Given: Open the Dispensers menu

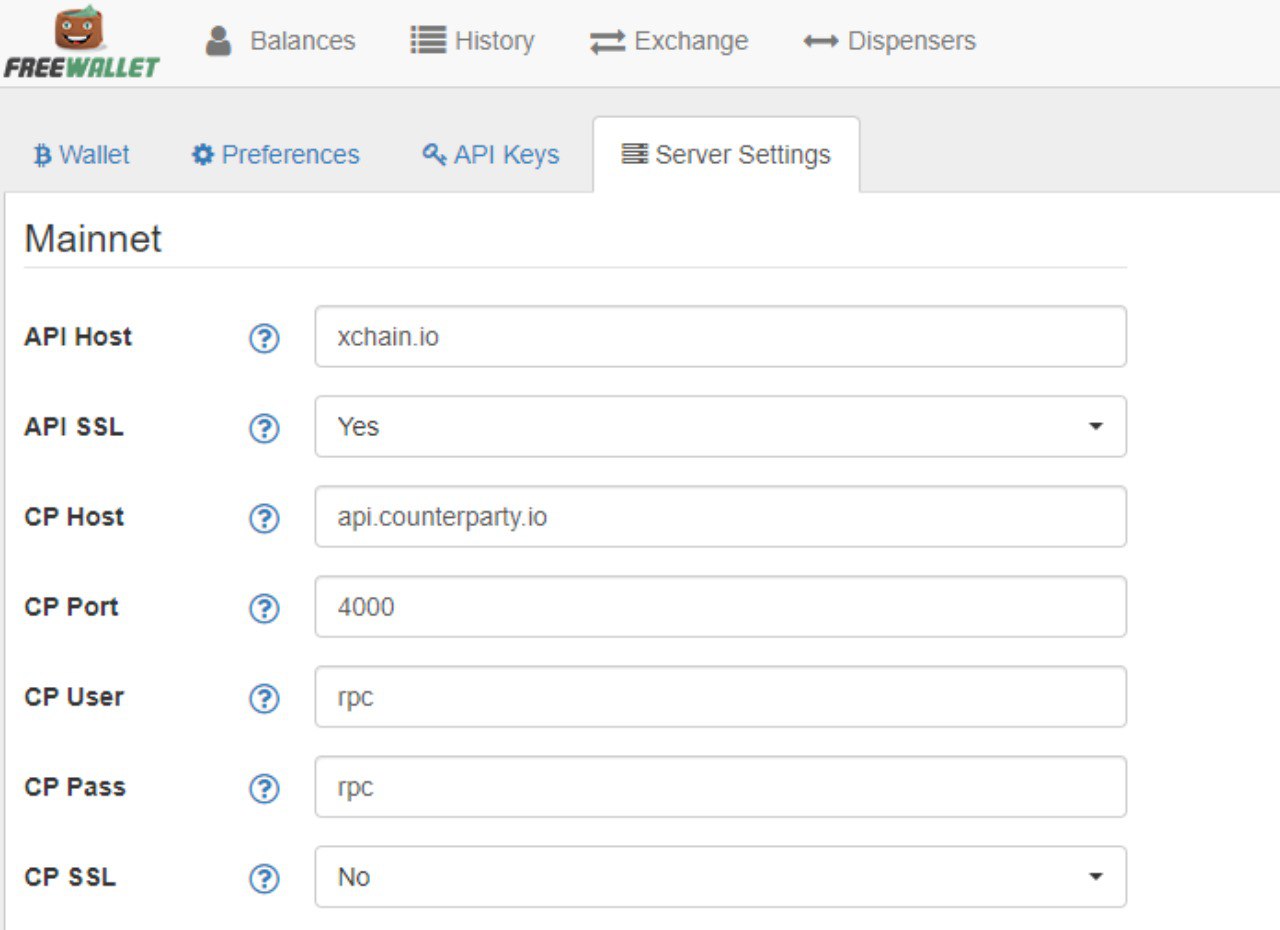Looking at the screenshot, I should 889,41.
